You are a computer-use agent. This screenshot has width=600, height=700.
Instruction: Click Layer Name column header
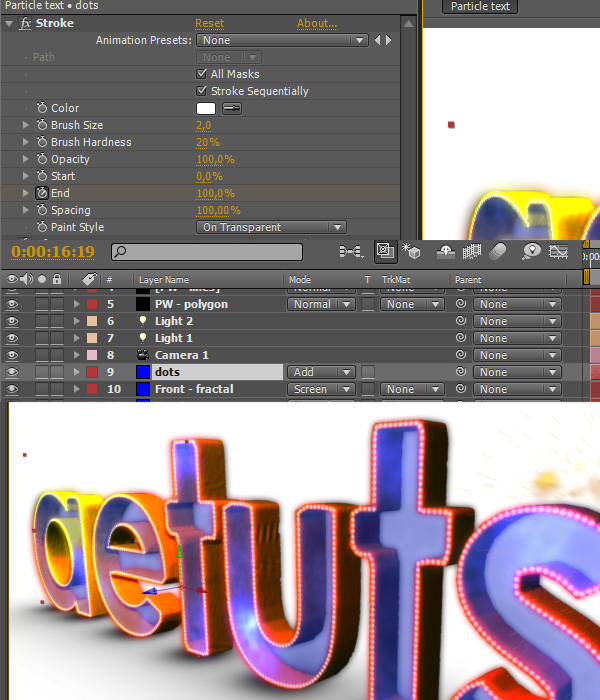point(164,280)
